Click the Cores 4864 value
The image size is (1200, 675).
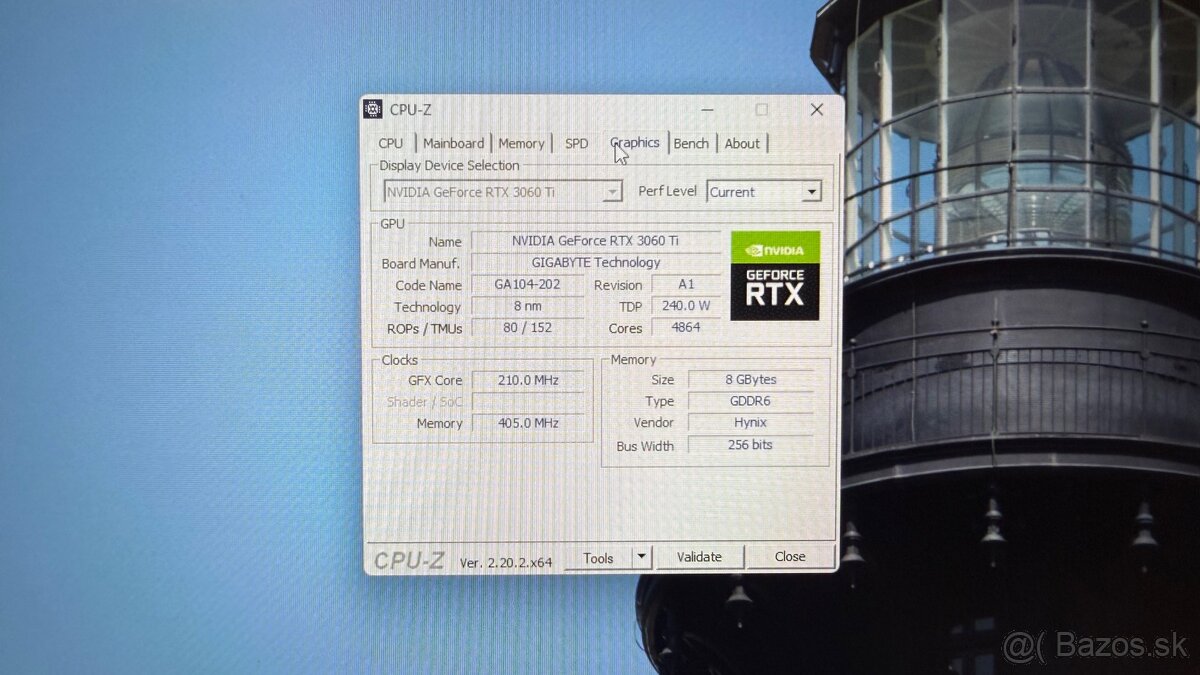[686, 327]
